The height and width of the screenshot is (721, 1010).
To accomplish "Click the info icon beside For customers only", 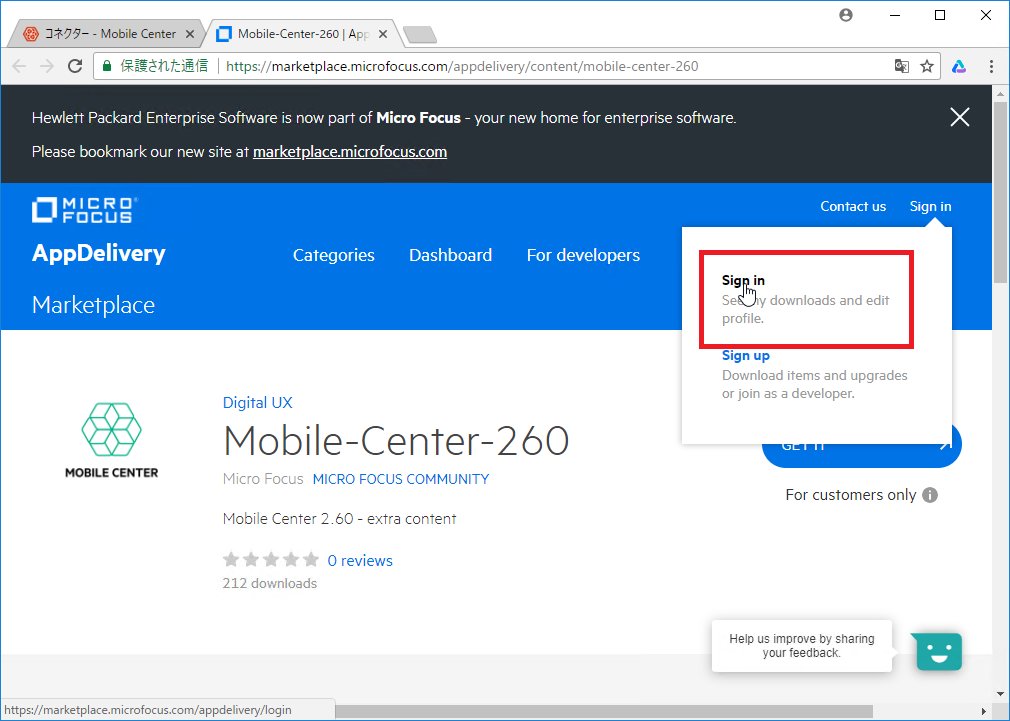I will pos(930,495).
